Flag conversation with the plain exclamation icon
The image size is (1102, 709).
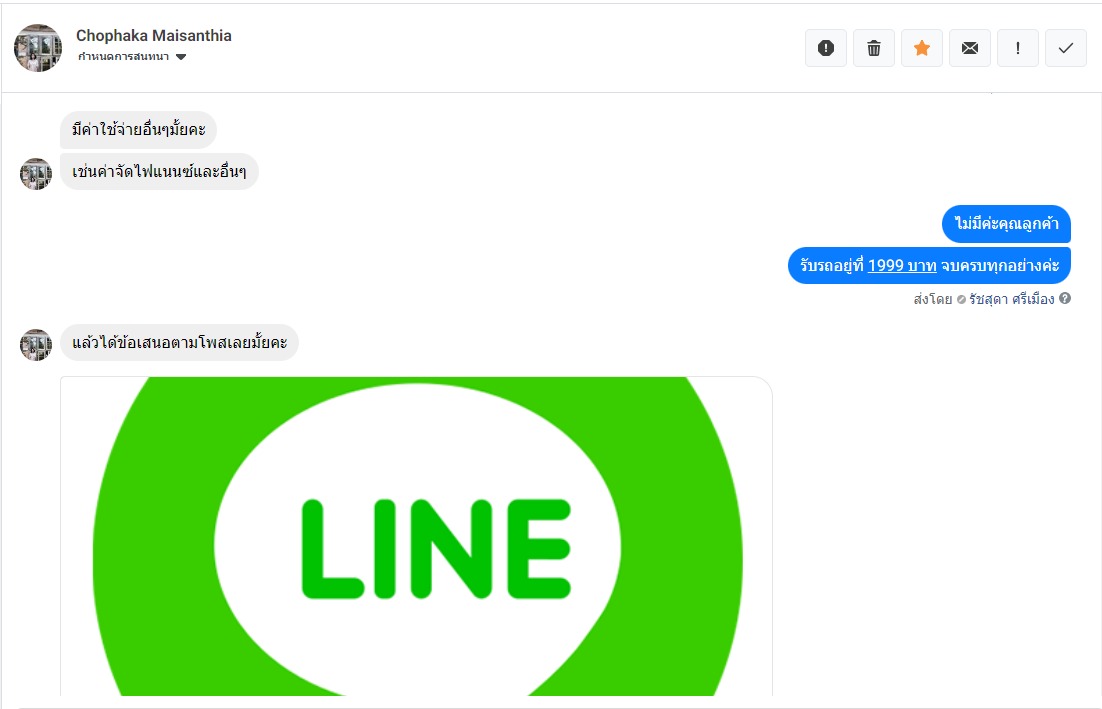click(x=1018, y=48)
